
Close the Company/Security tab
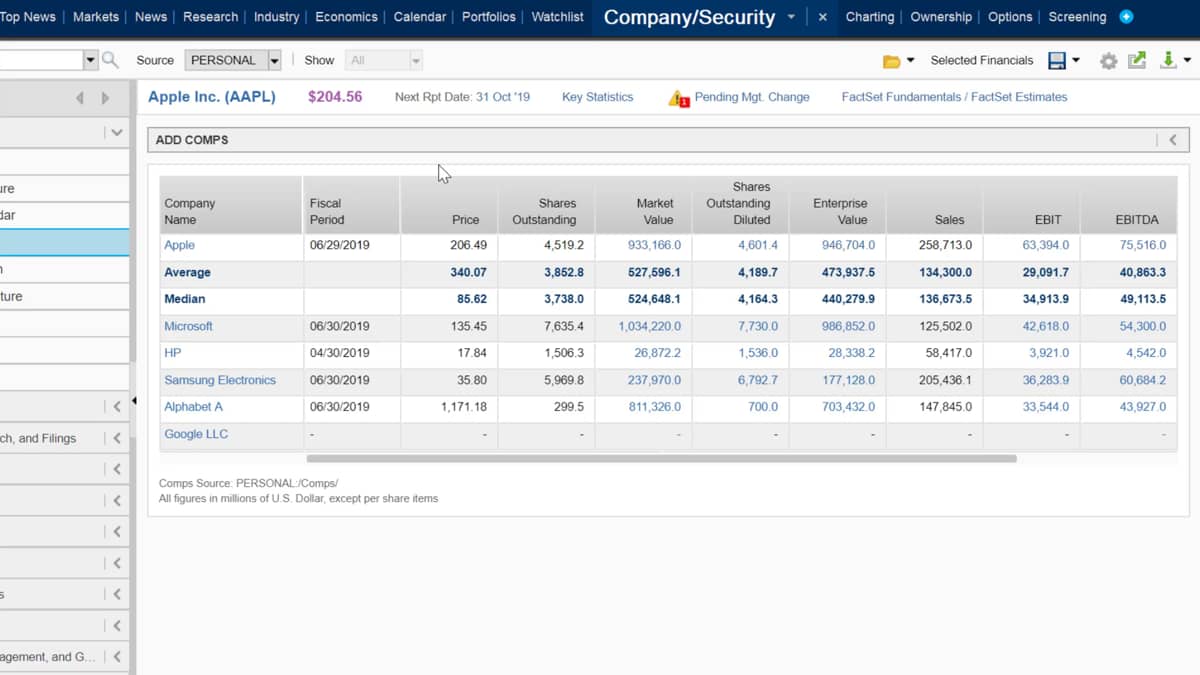pos(822,17)
